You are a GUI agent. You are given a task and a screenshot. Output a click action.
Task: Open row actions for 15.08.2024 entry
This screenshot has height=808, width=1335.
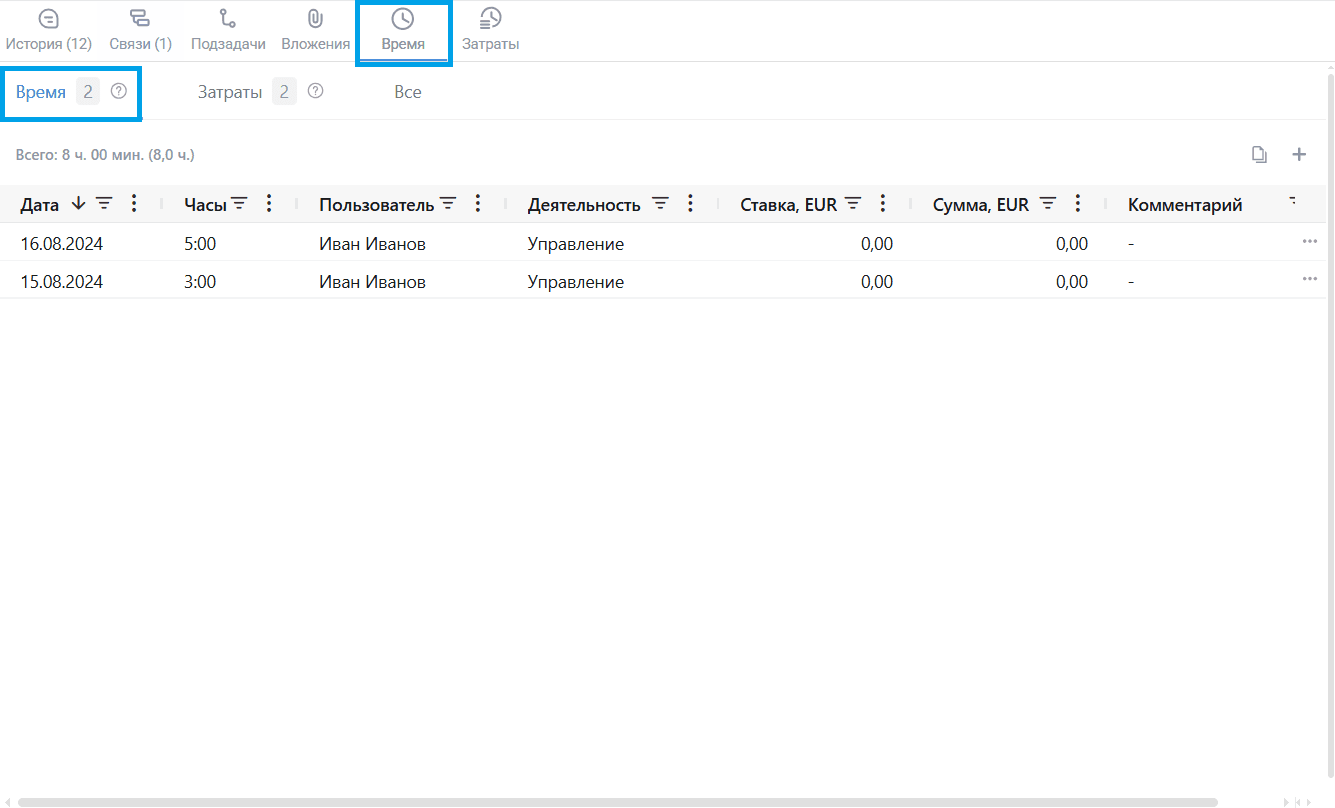[1310, 279]
